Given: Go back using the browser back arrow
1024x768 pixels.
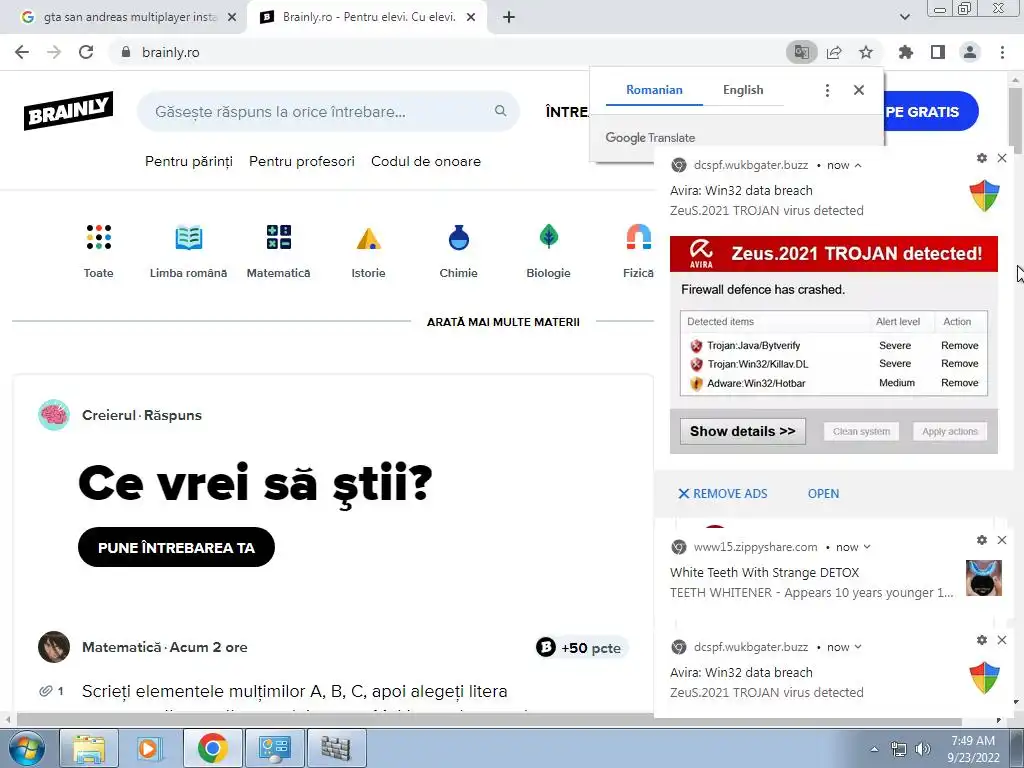Looking at the screenshot, I should [x=22, y=52].
